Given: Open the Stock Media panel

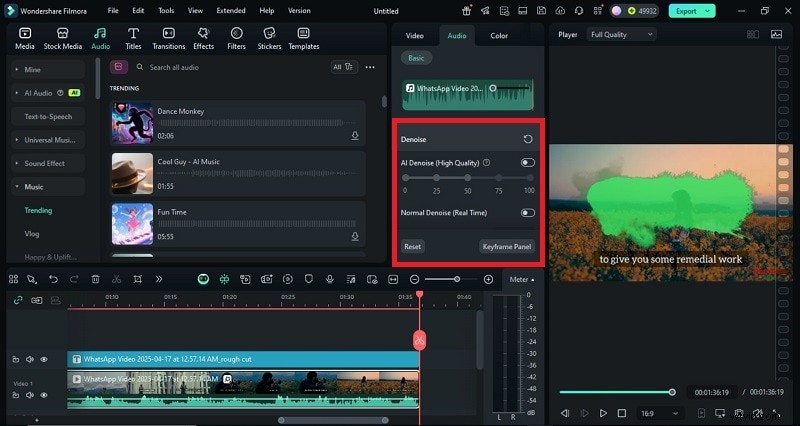Looking at the screenshot, I should click(62, 39).
